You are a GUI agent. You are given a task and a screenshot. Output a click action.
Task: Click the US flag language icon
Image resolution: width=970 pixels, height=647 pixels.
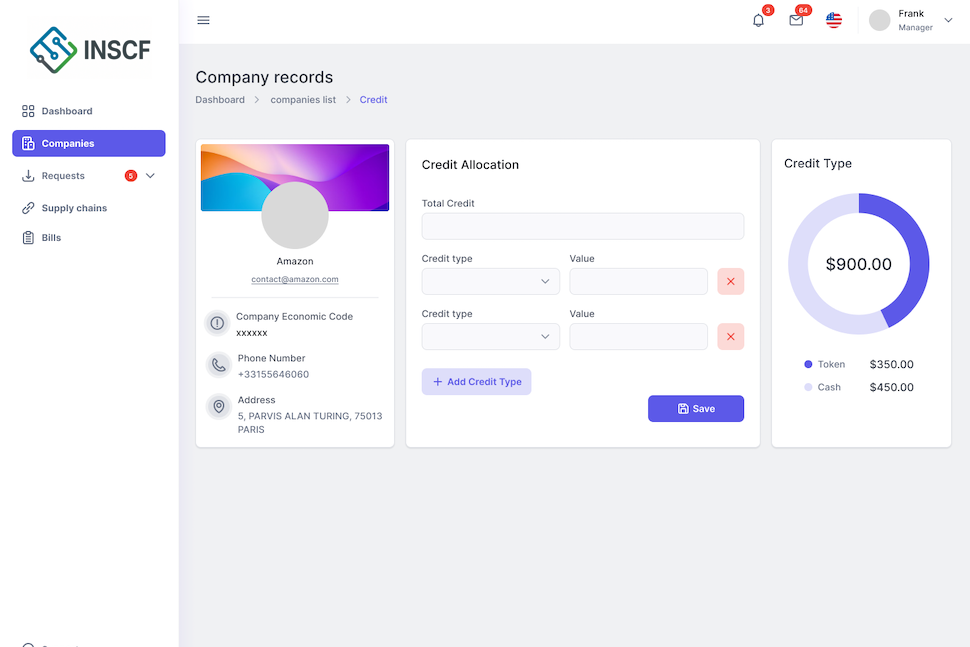click(833, 20)
